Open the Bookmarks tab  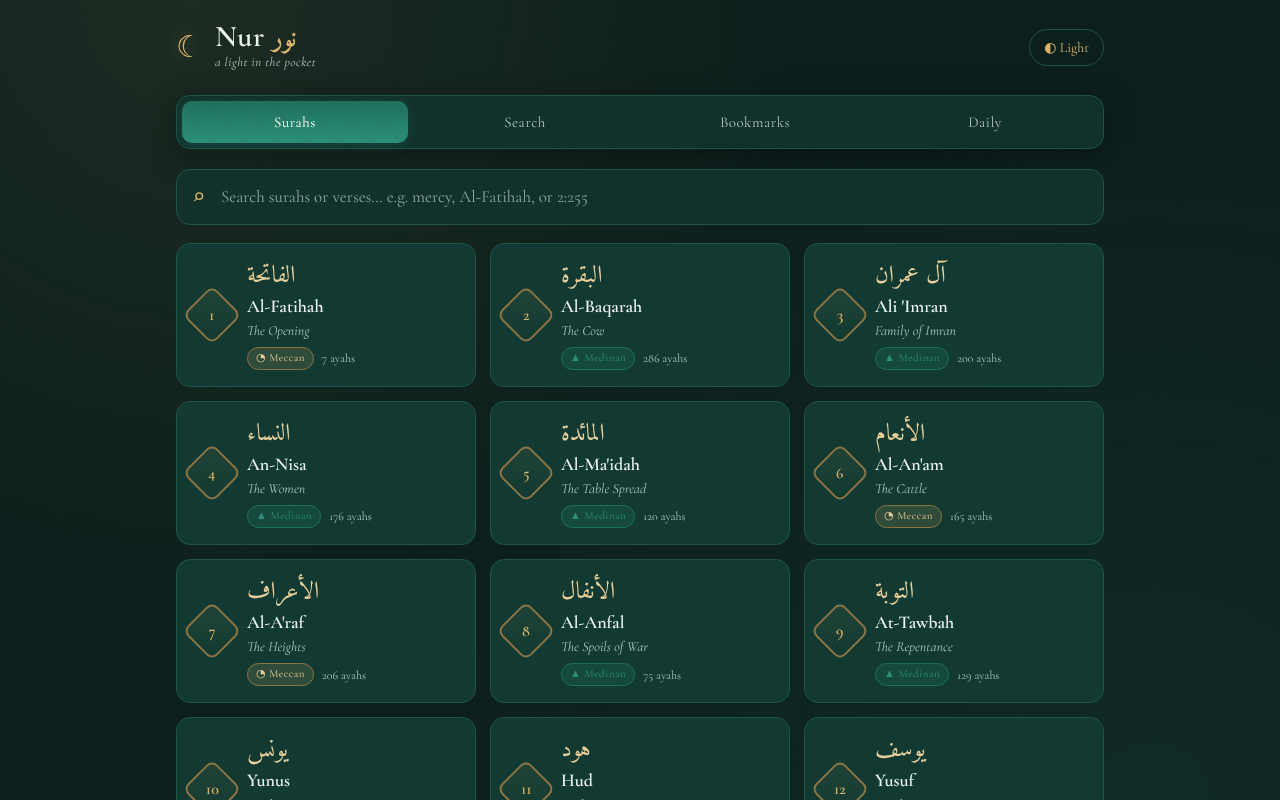tap(755, 122)
